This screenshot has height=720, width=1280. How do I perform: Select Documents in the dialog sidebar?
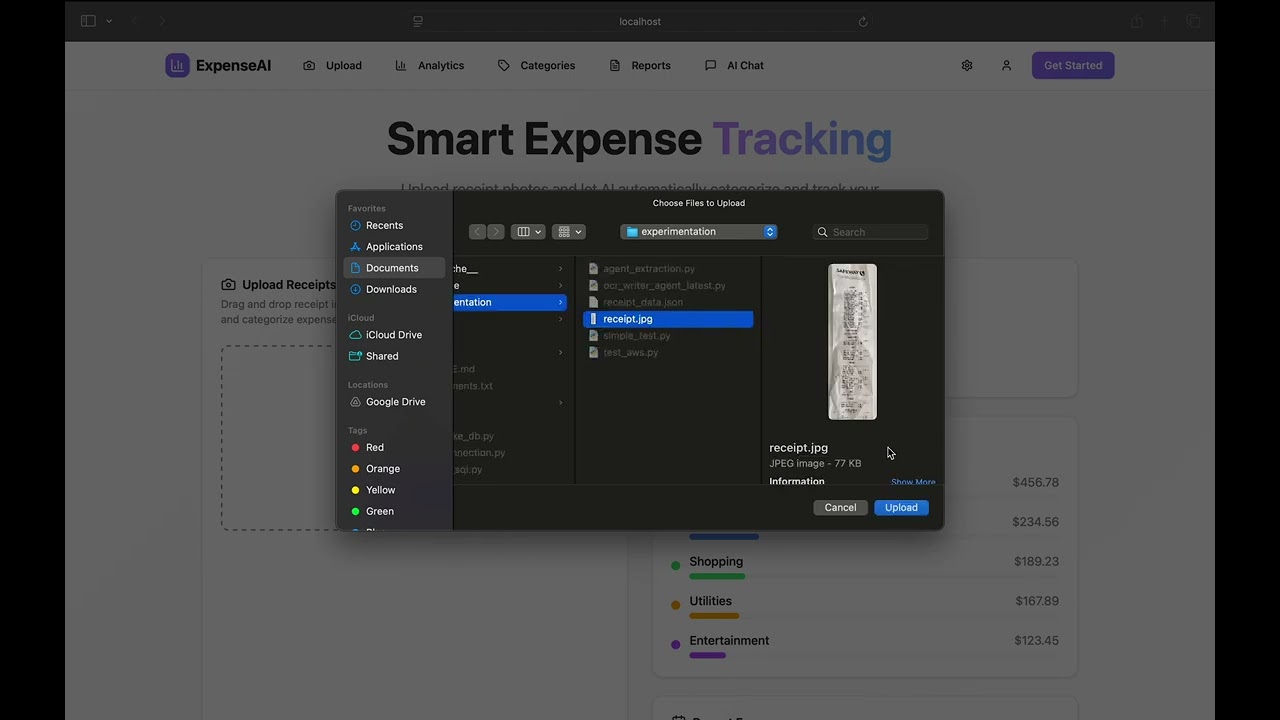pyautogui.click(x=394, y=268)
